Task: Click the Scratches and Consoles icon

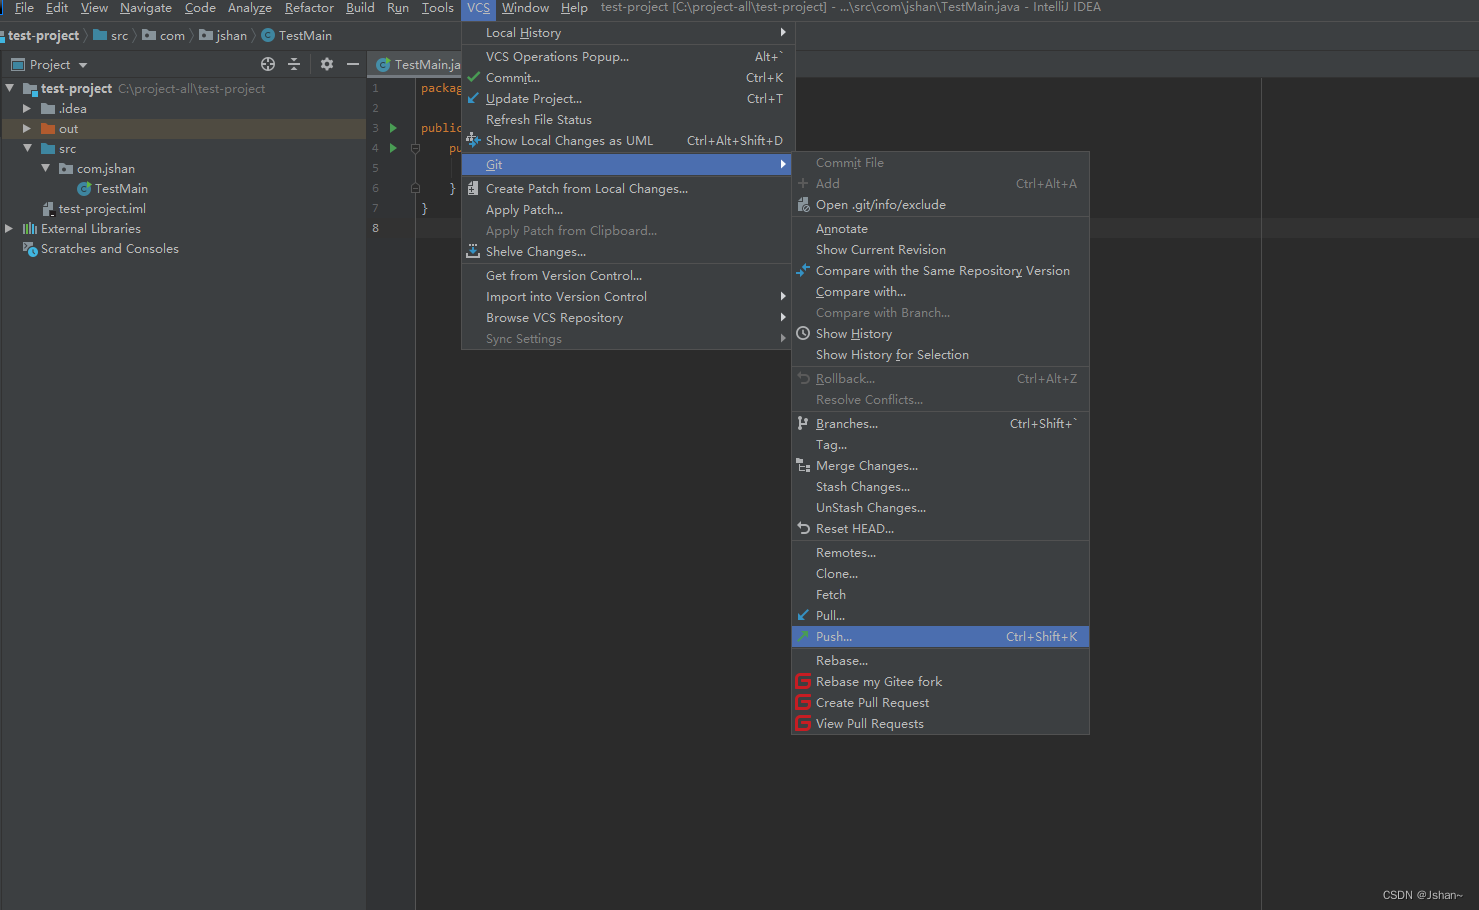Action: pyautogui.click(x=30, y=249)
